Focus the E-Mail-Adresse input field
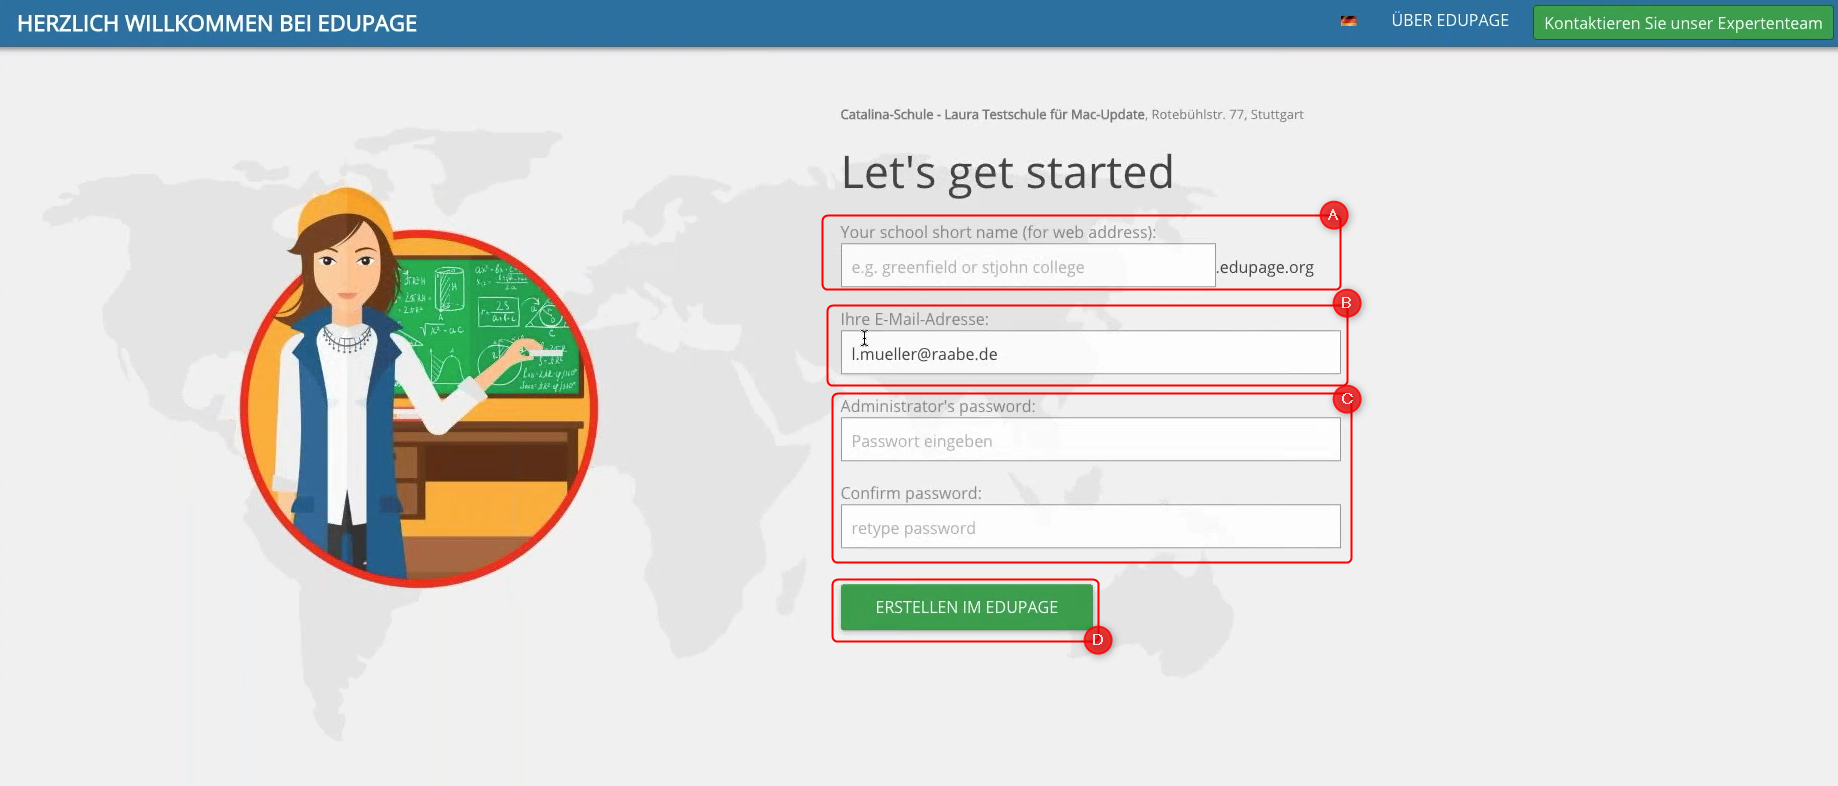The height and width of the screenshot is (786, 1838). 1090,353
